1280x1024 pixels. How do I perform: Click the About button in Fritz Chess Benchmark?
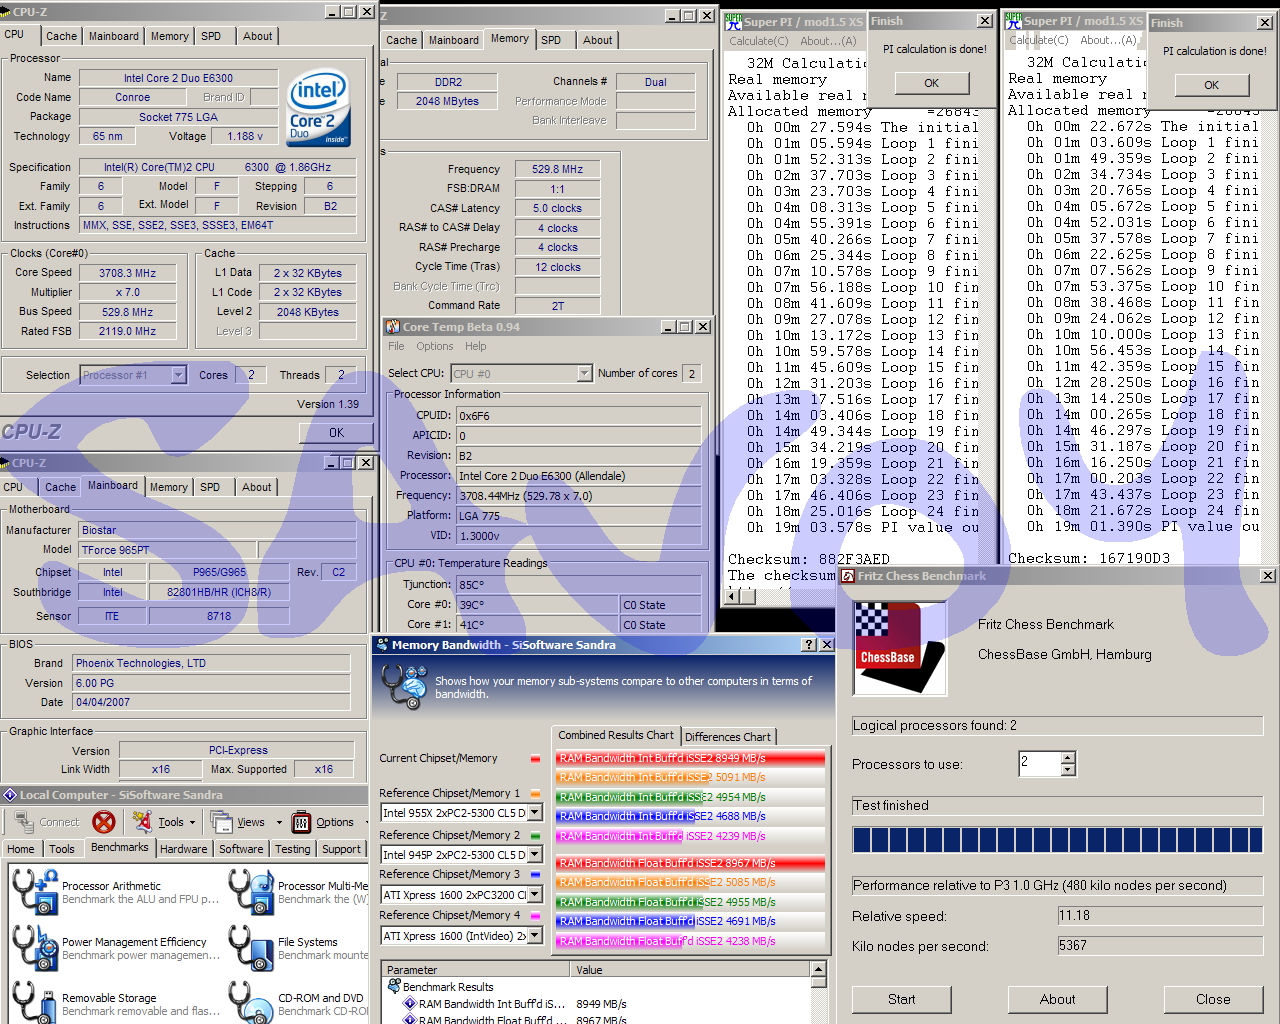(1057, 999)
